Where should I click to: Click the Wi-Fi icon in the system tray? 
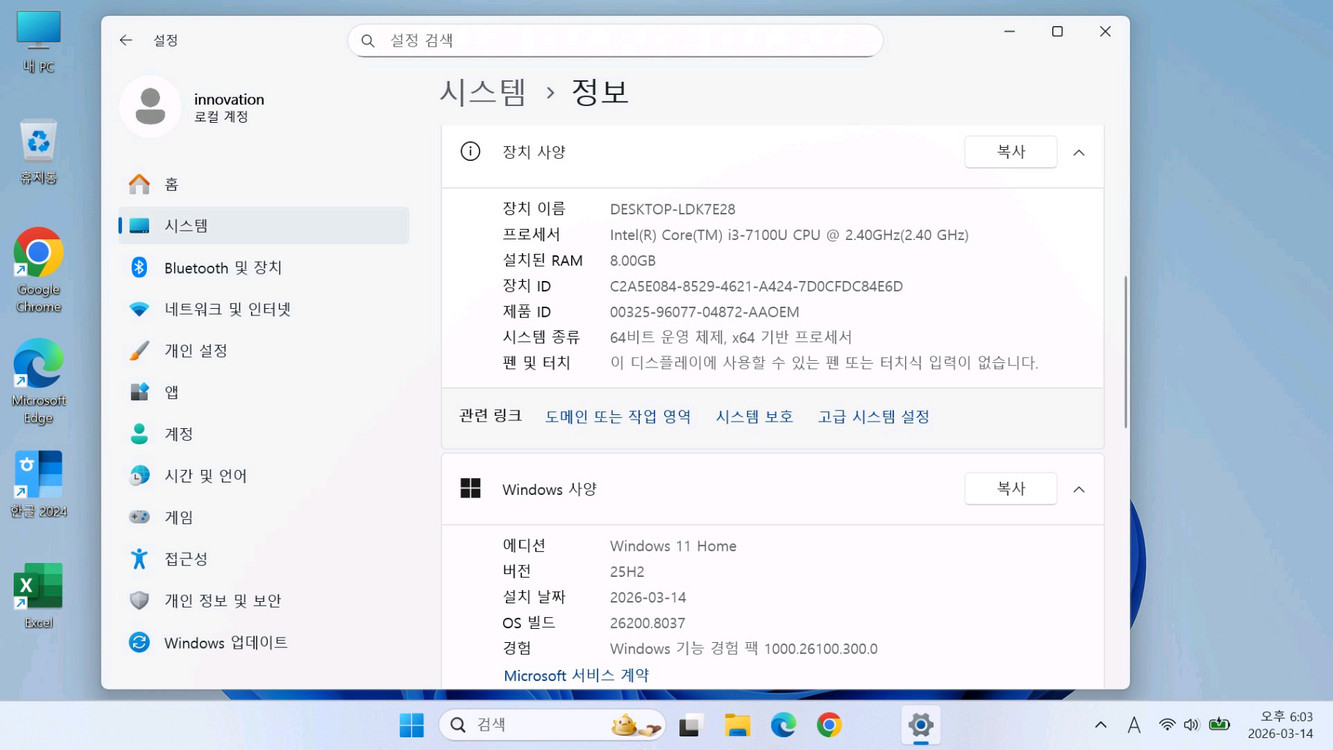tap(1166, 724)
